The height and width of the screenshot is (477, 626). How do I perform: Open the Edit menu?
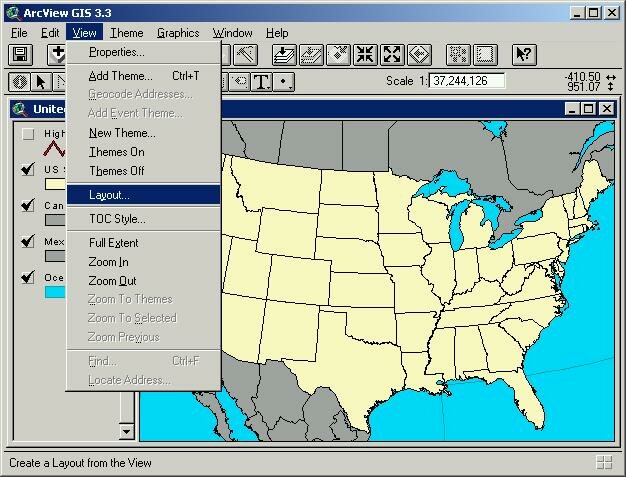pyautogui.click(x=50, y=33)
